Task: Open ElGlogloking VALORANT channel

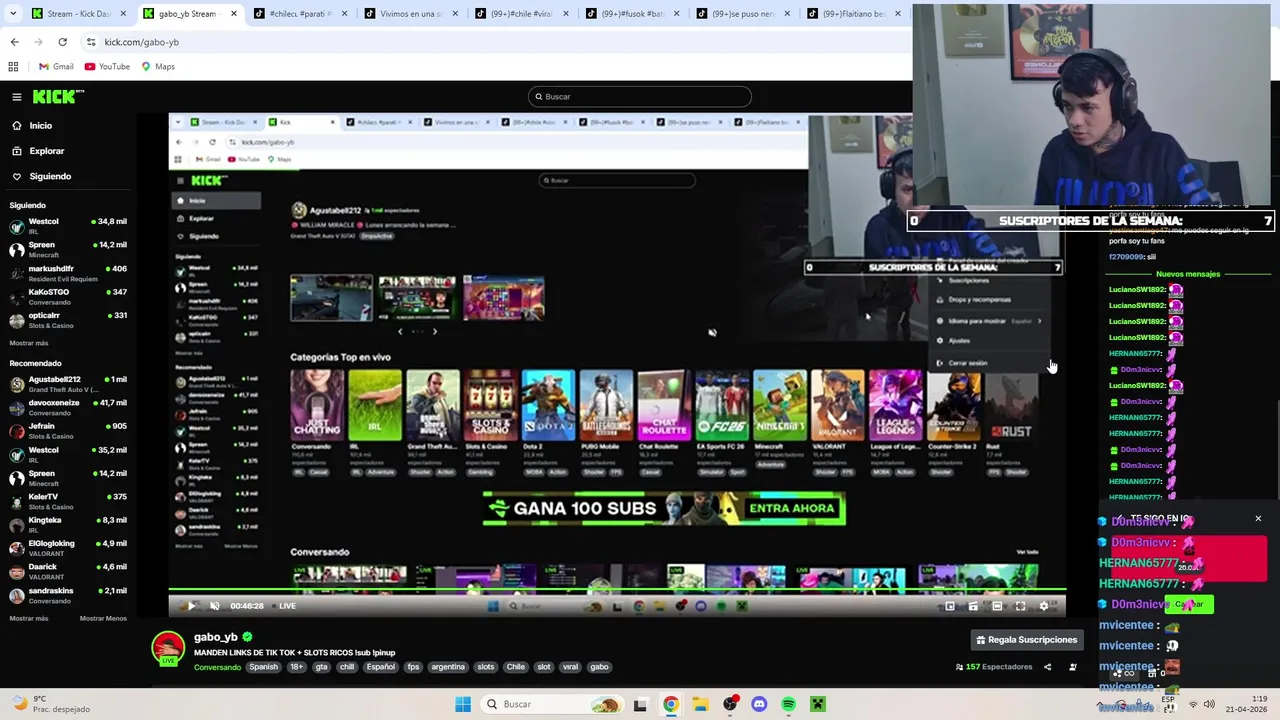Action: pos(68,548)
